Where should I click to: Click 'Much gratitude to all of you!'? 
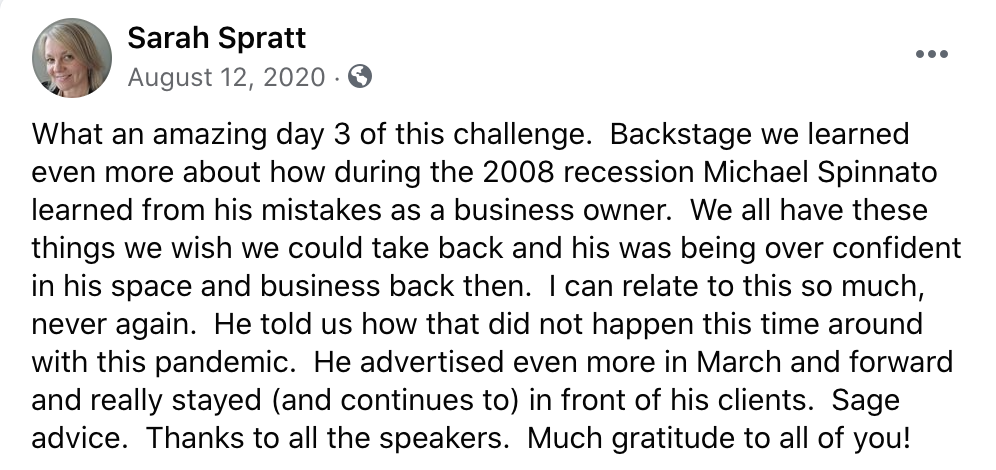tap(719, 439)
